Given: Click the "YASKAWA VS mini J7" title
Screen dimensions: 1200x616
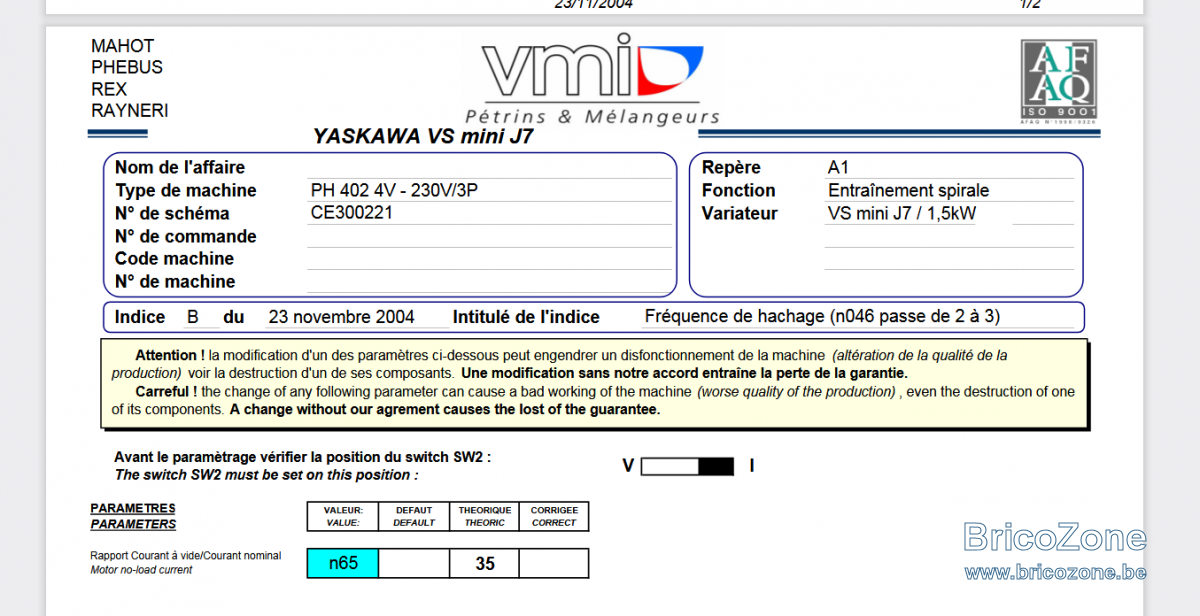Looking at the screenshot, I should pos(423,137).
